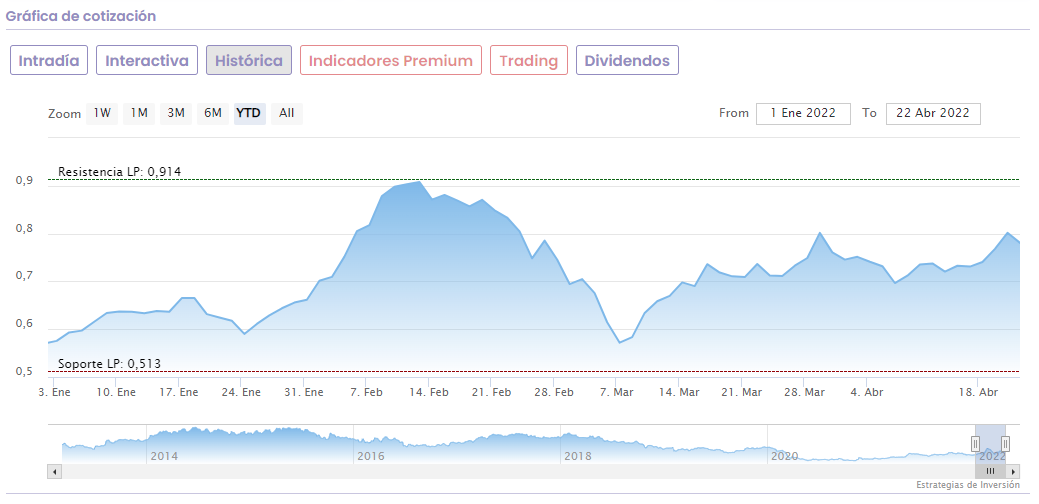Image resolution: width=1039 pixels, height=504 pixels.
Task: Click the navigator scrollbar left arrow
Action: (x=54, y=470)
